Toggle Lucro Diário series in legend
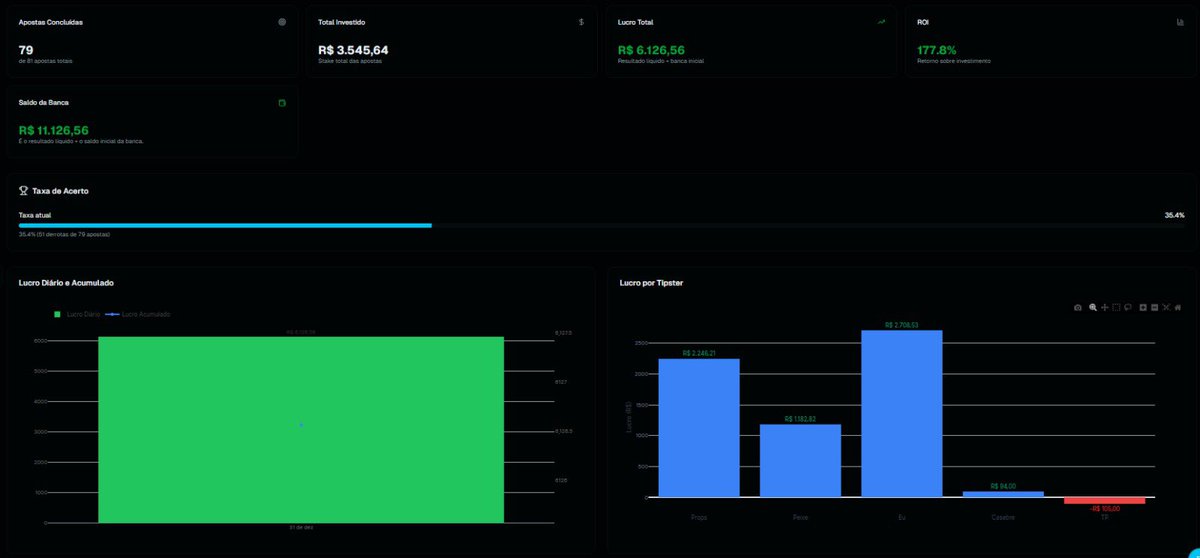 (x=78, y=314)
